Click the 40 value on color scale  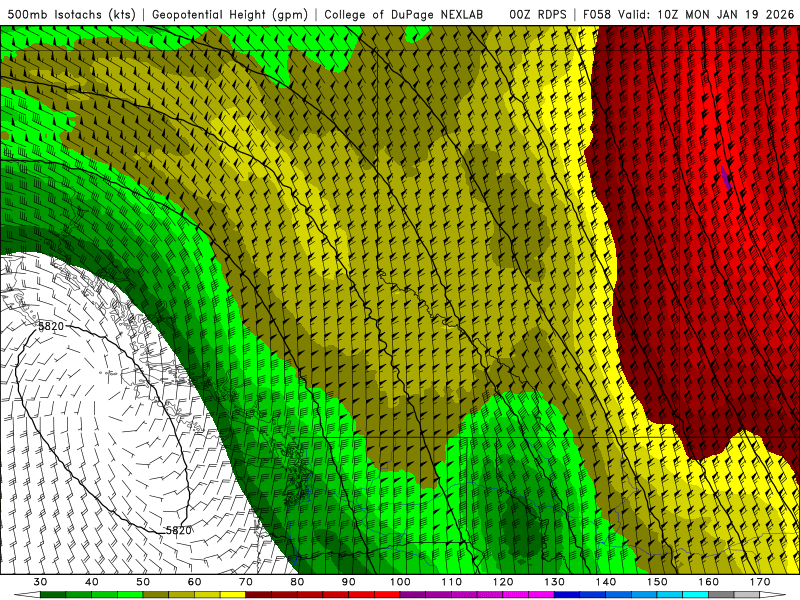click(92, 582)
